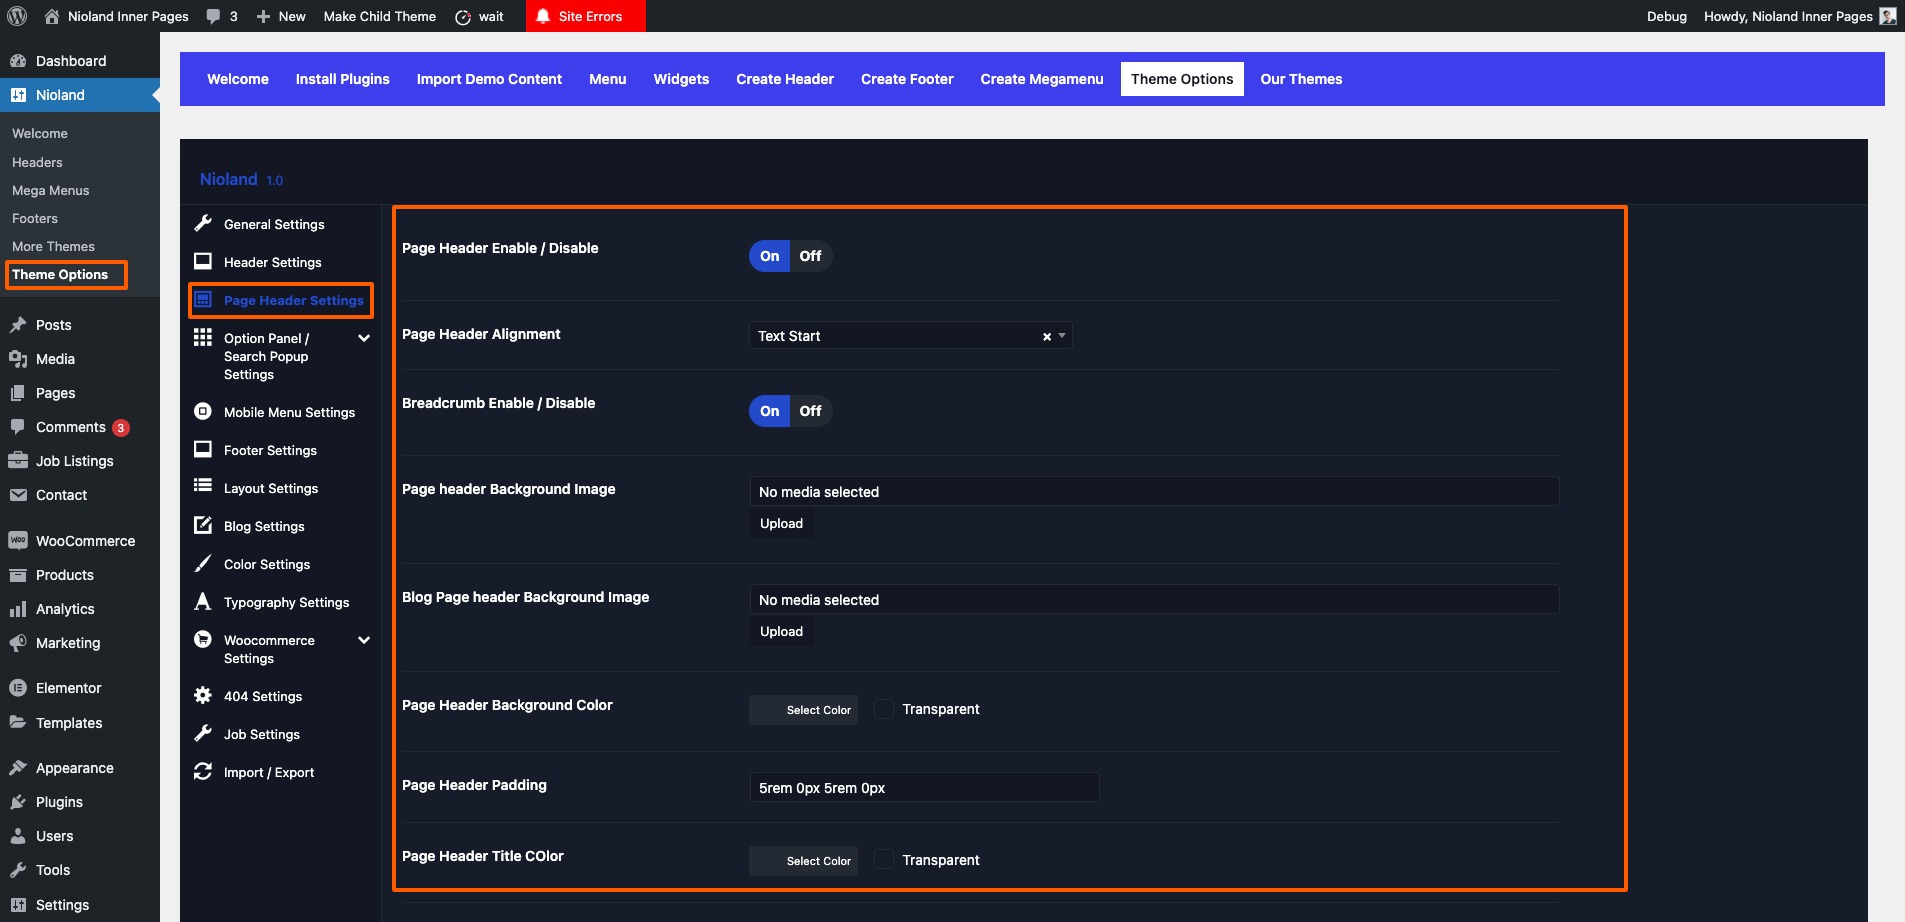This screenshot has width=1905, height=922.
Task: Select the Typography Settings letter icon
Action: point(203,602)
